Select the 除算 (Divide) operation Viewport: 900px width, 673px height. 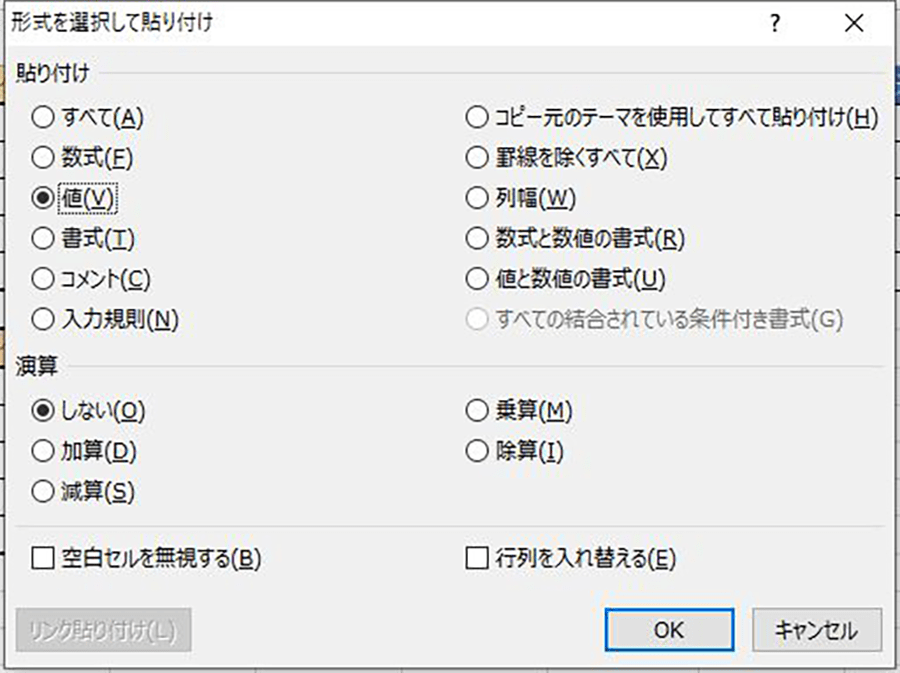[477, 450]
